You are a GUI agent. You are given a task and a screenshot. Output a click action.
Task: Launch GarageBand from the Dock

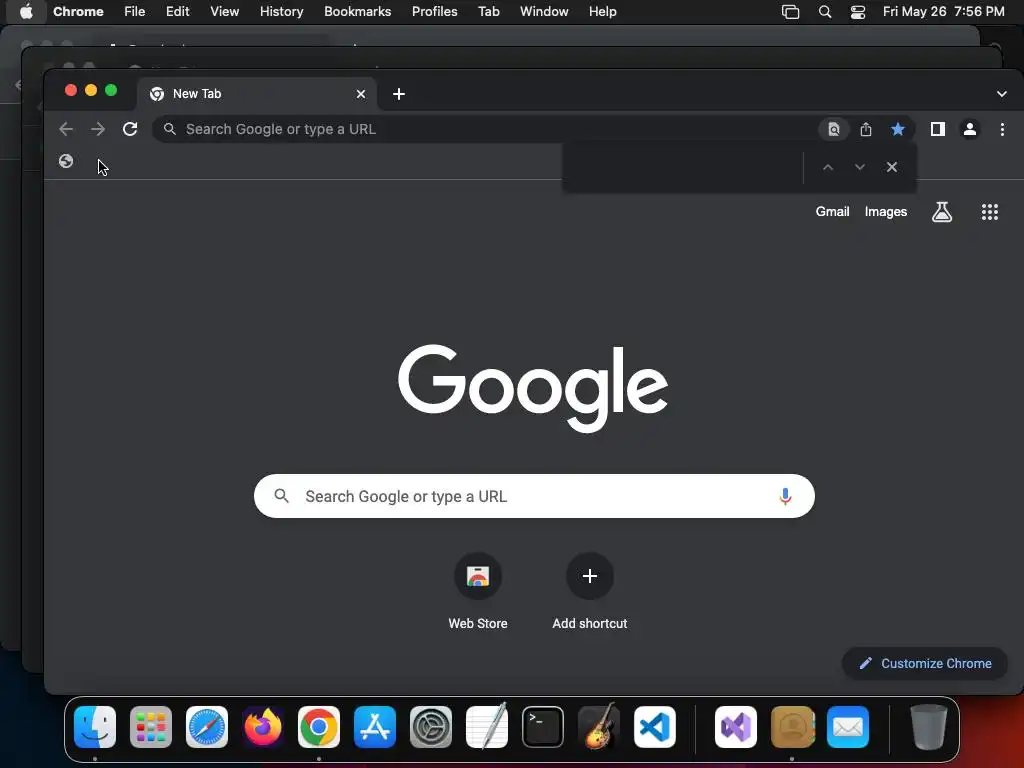tap(599, 727)
